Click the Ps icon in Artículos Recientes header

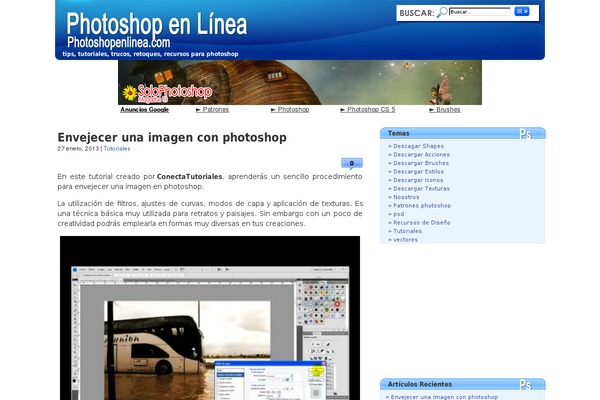point(525,384)
